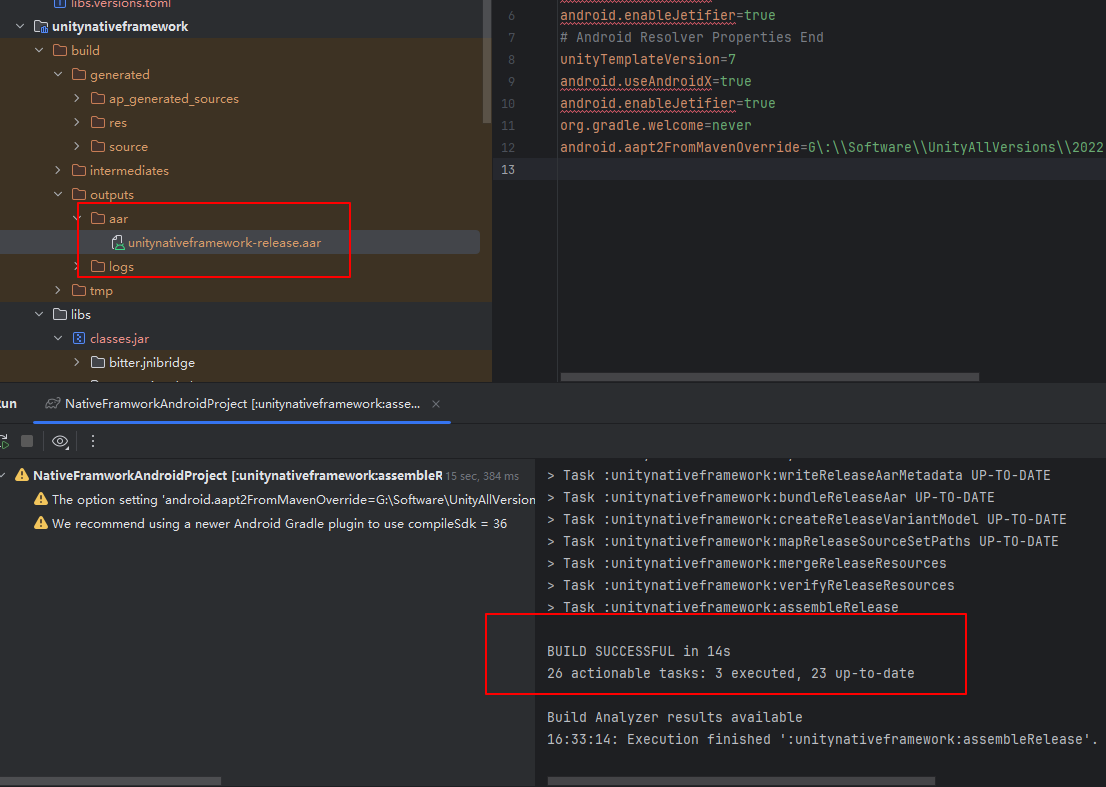
Task: Click the Execution finished log line
Action: [x=822, y=740]
